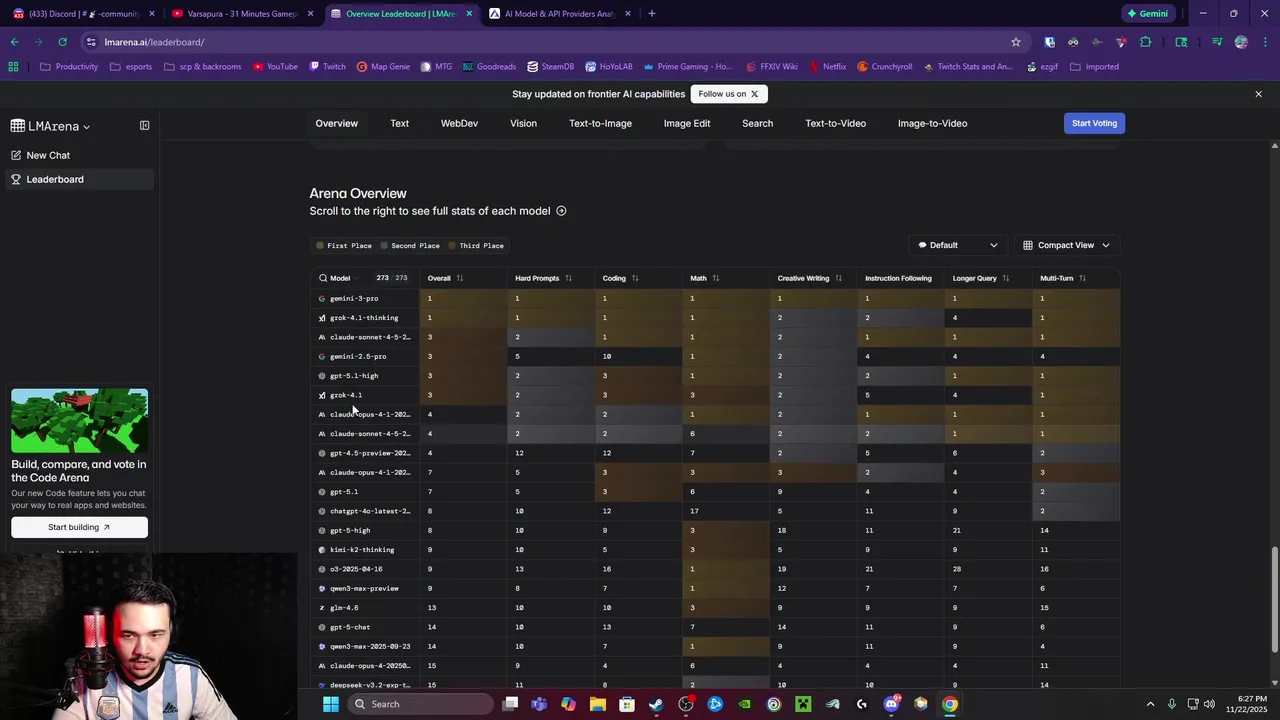This screenshot has height=720, width=1280.
Task: Click the Windows taskbar Search box
Action: point(421,704)
